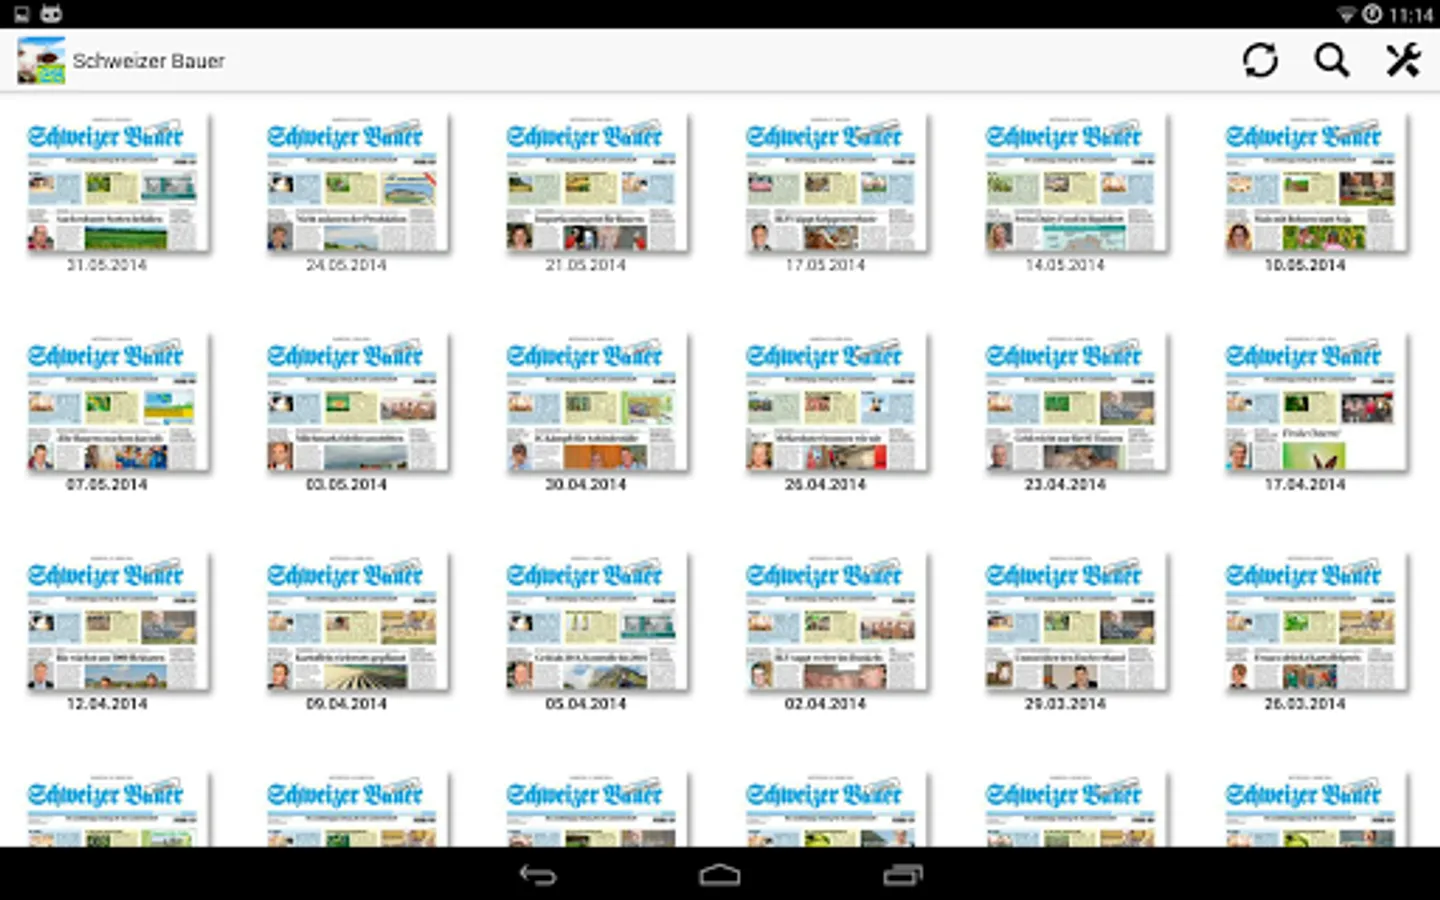
Task: Tap the Wi-Fi status icon
Action: coord(1347,14)
